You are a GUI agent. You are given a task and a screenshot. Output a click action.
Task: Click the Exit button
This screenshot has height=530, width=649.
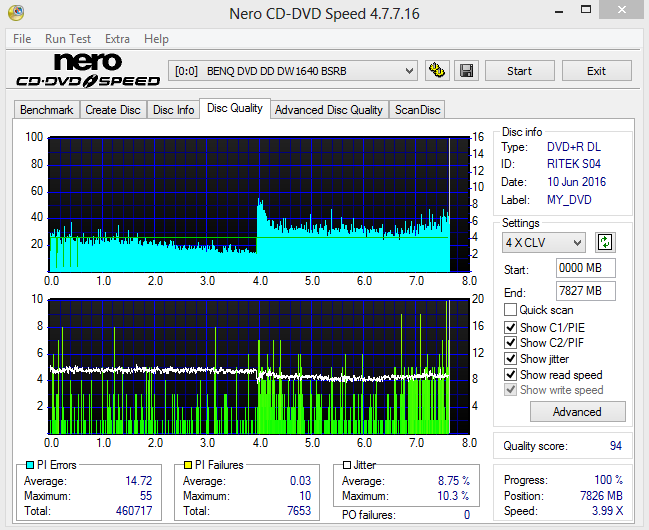click(596, 71)
